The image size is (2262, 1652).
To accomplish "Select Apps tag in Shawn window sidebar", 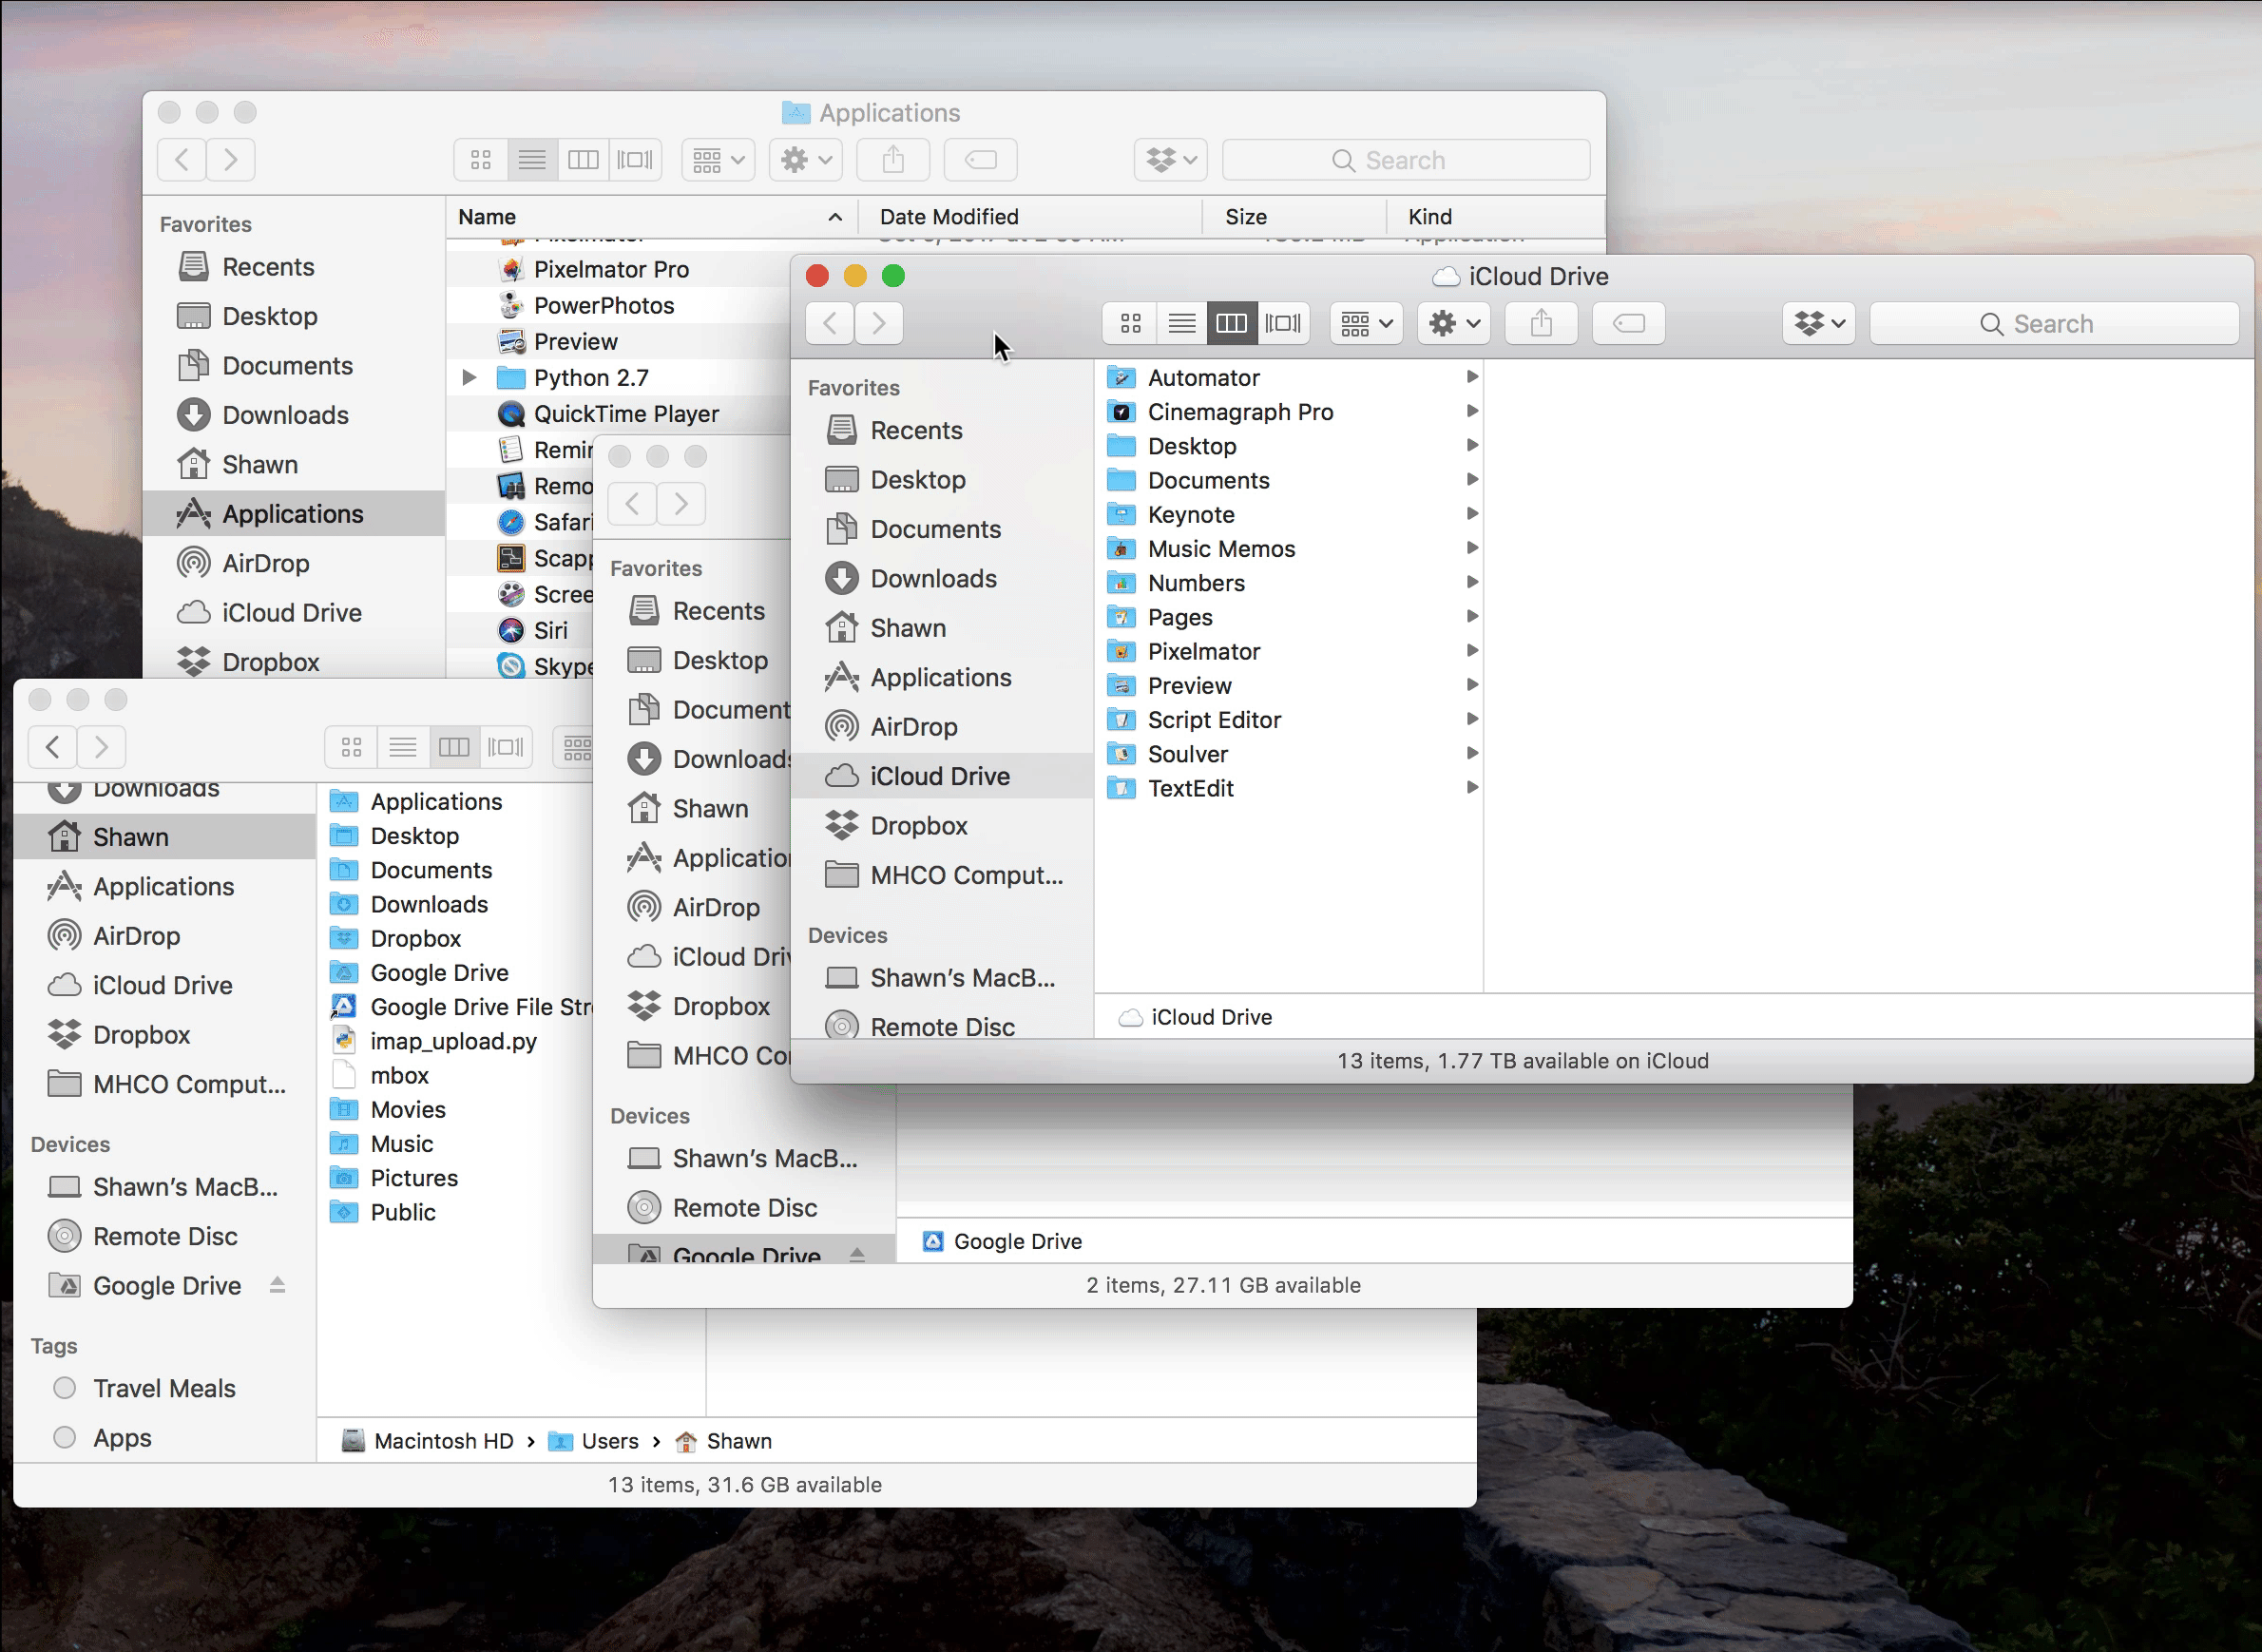I will coord(165,1438).
